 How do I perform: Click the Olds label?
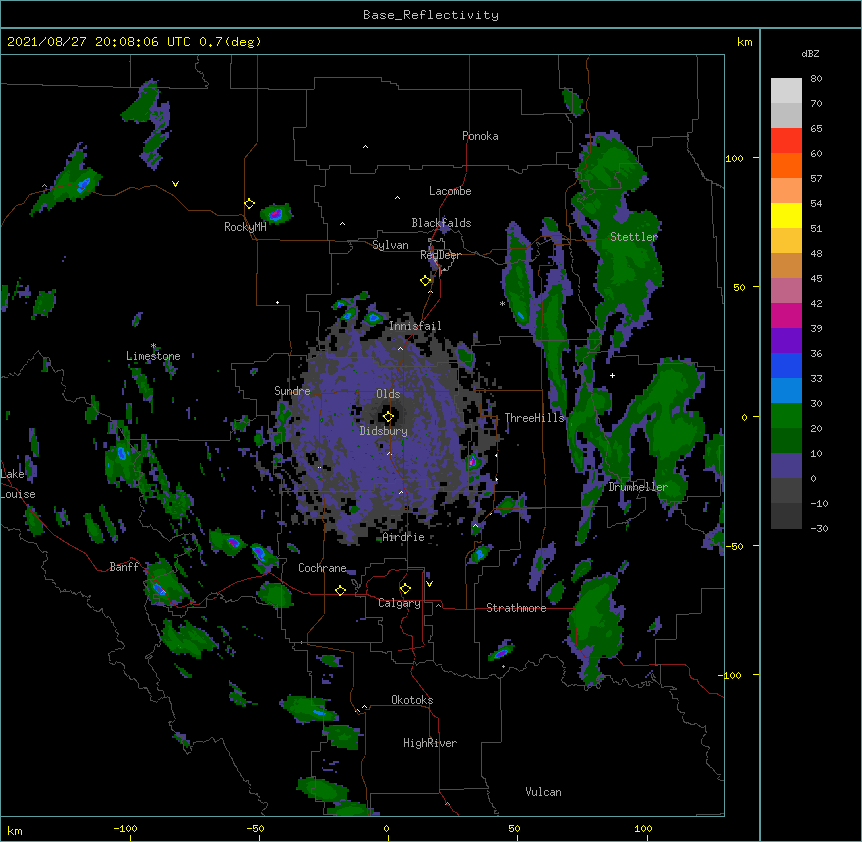tap(388, 394)
